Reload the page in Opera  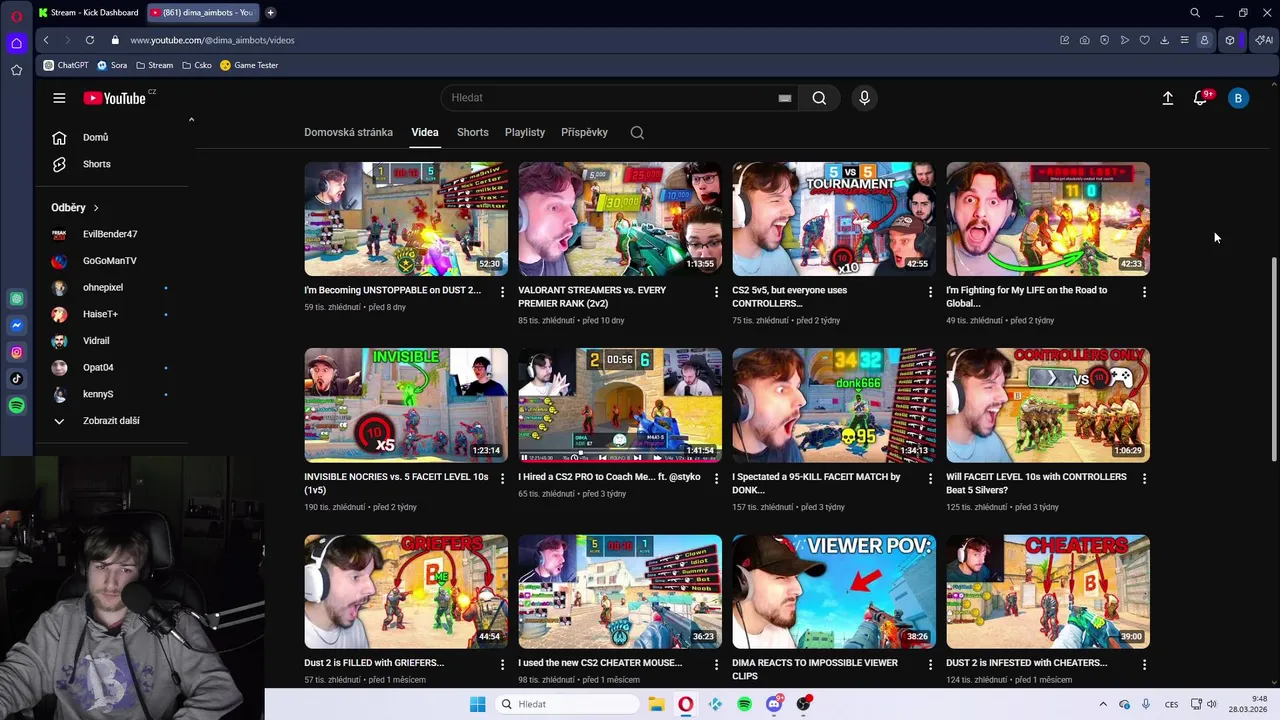(x=90, y=40)
